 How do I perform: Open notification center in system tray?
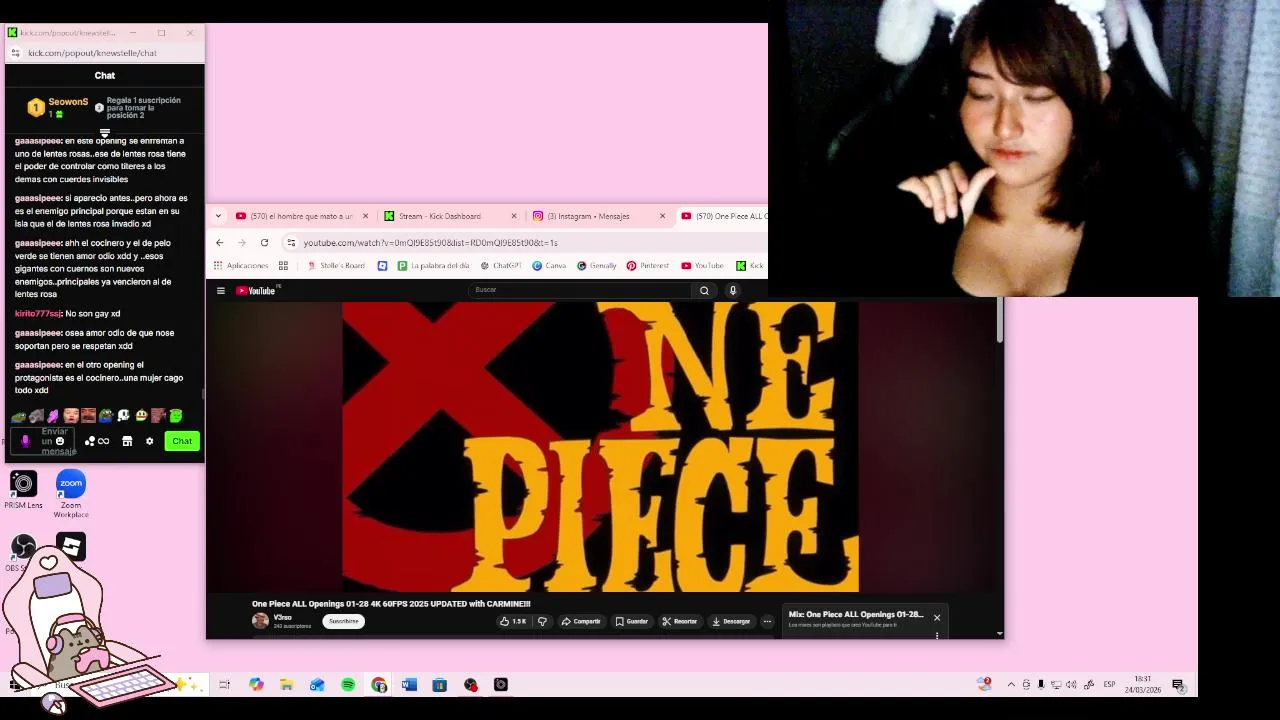pos(1178,685)
